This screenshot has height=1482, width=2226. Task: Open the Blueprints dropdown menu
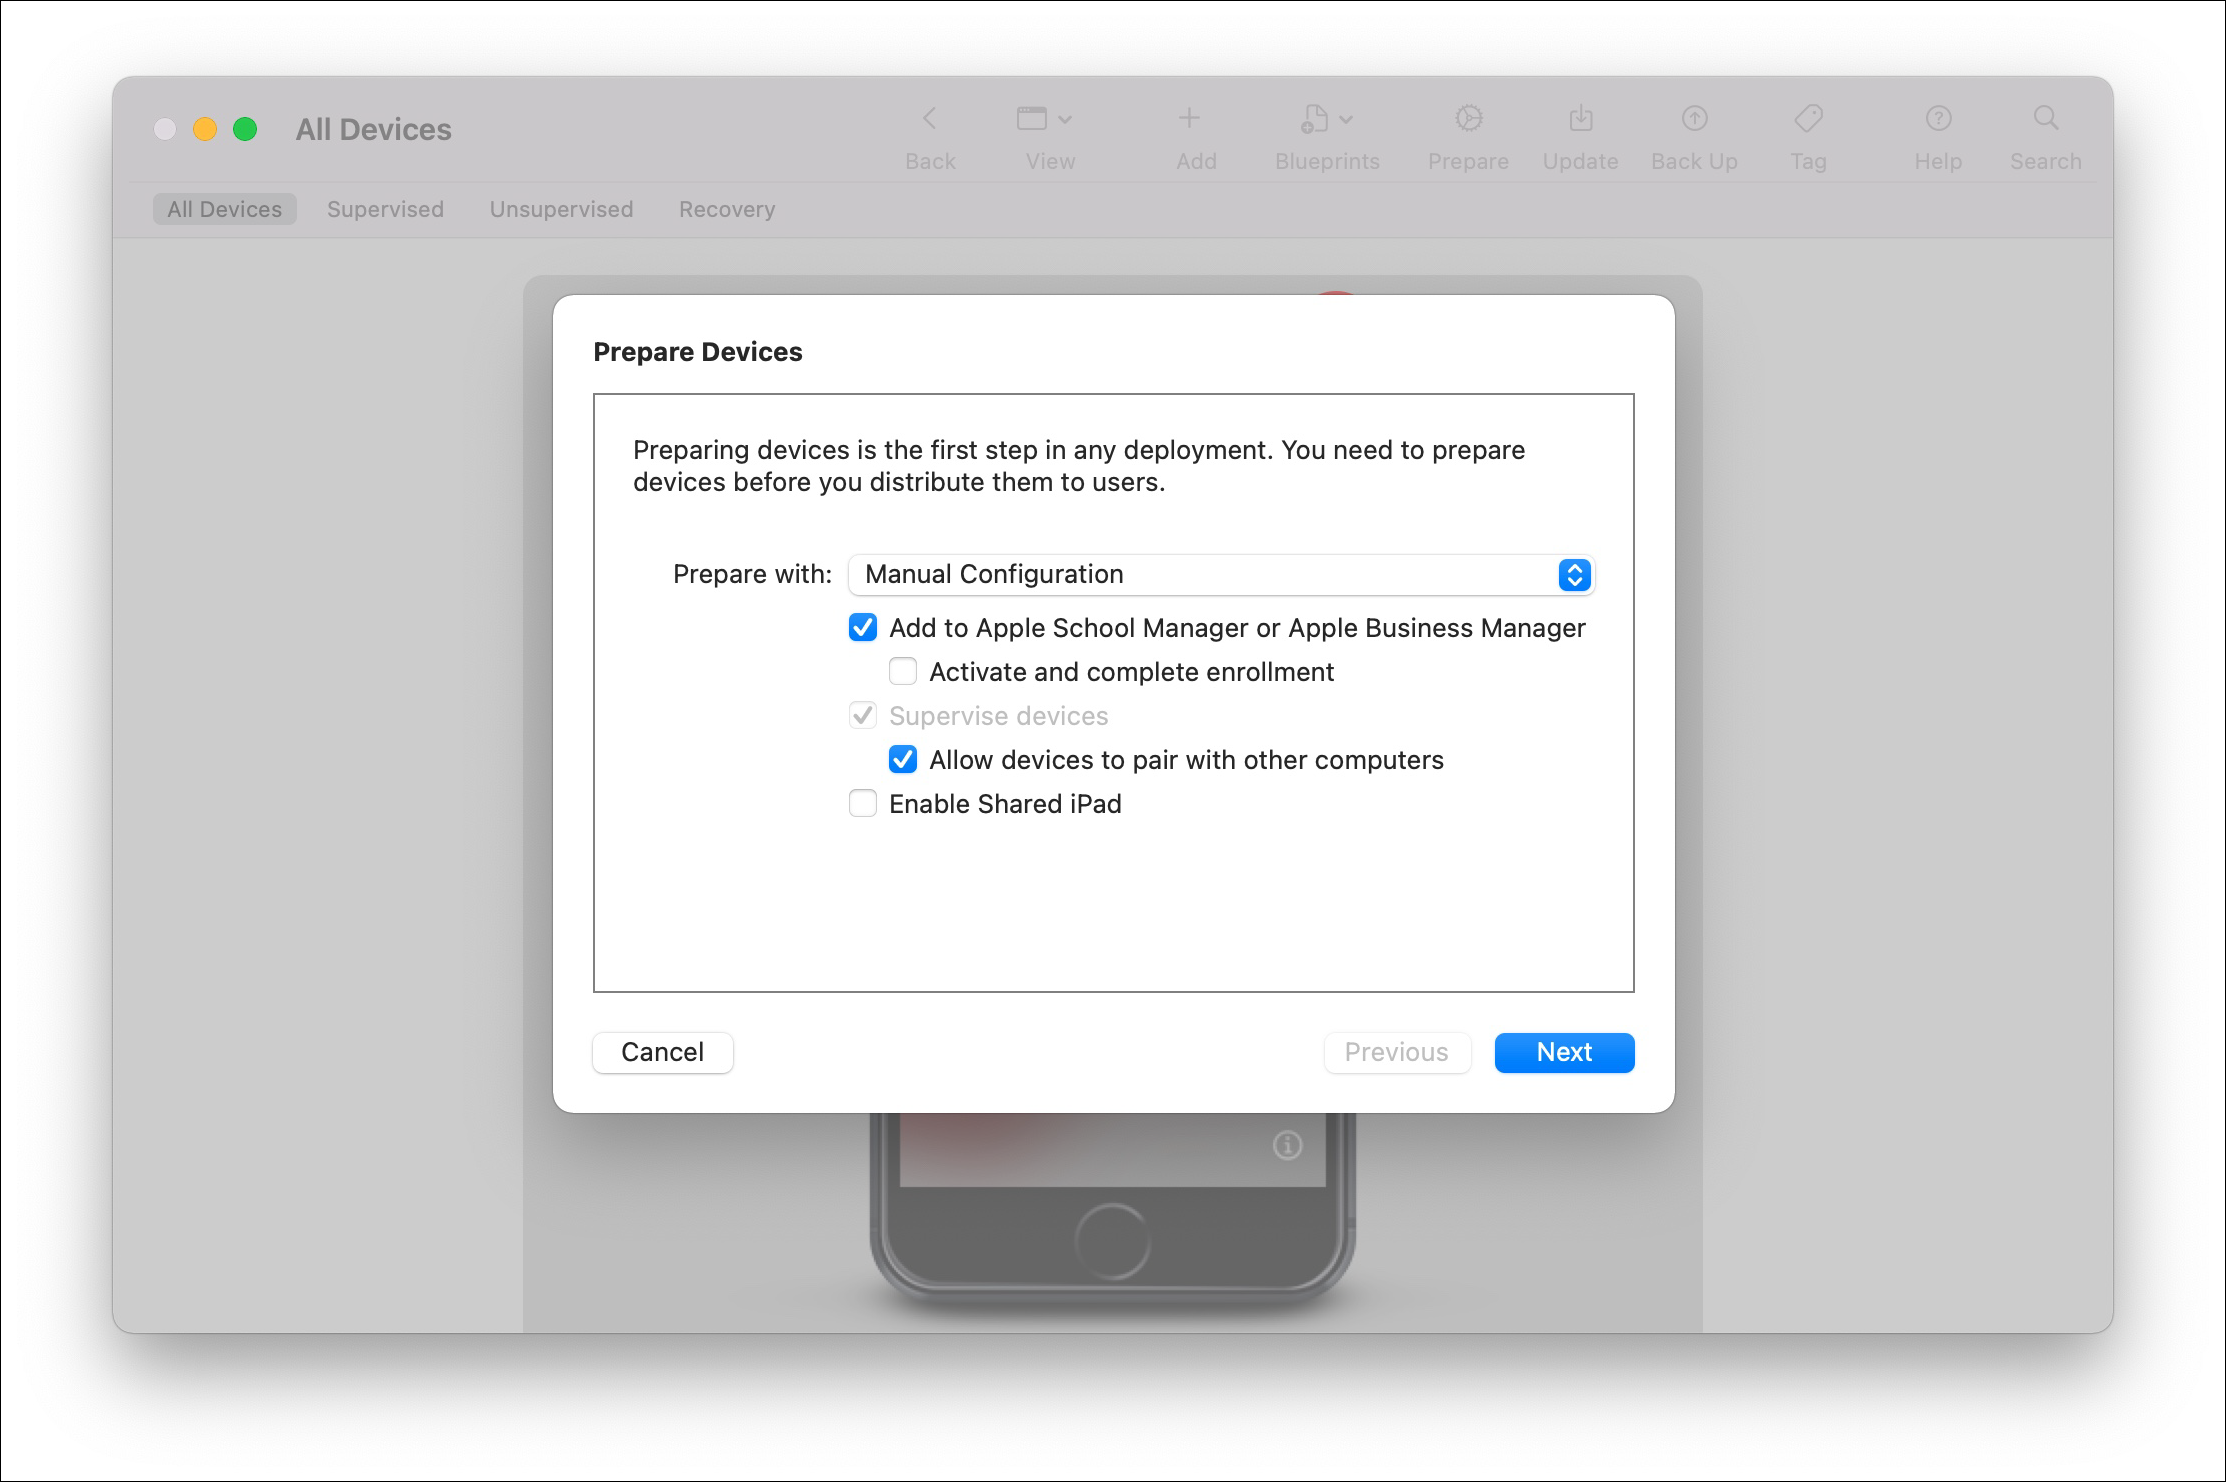pos(1327,120)
